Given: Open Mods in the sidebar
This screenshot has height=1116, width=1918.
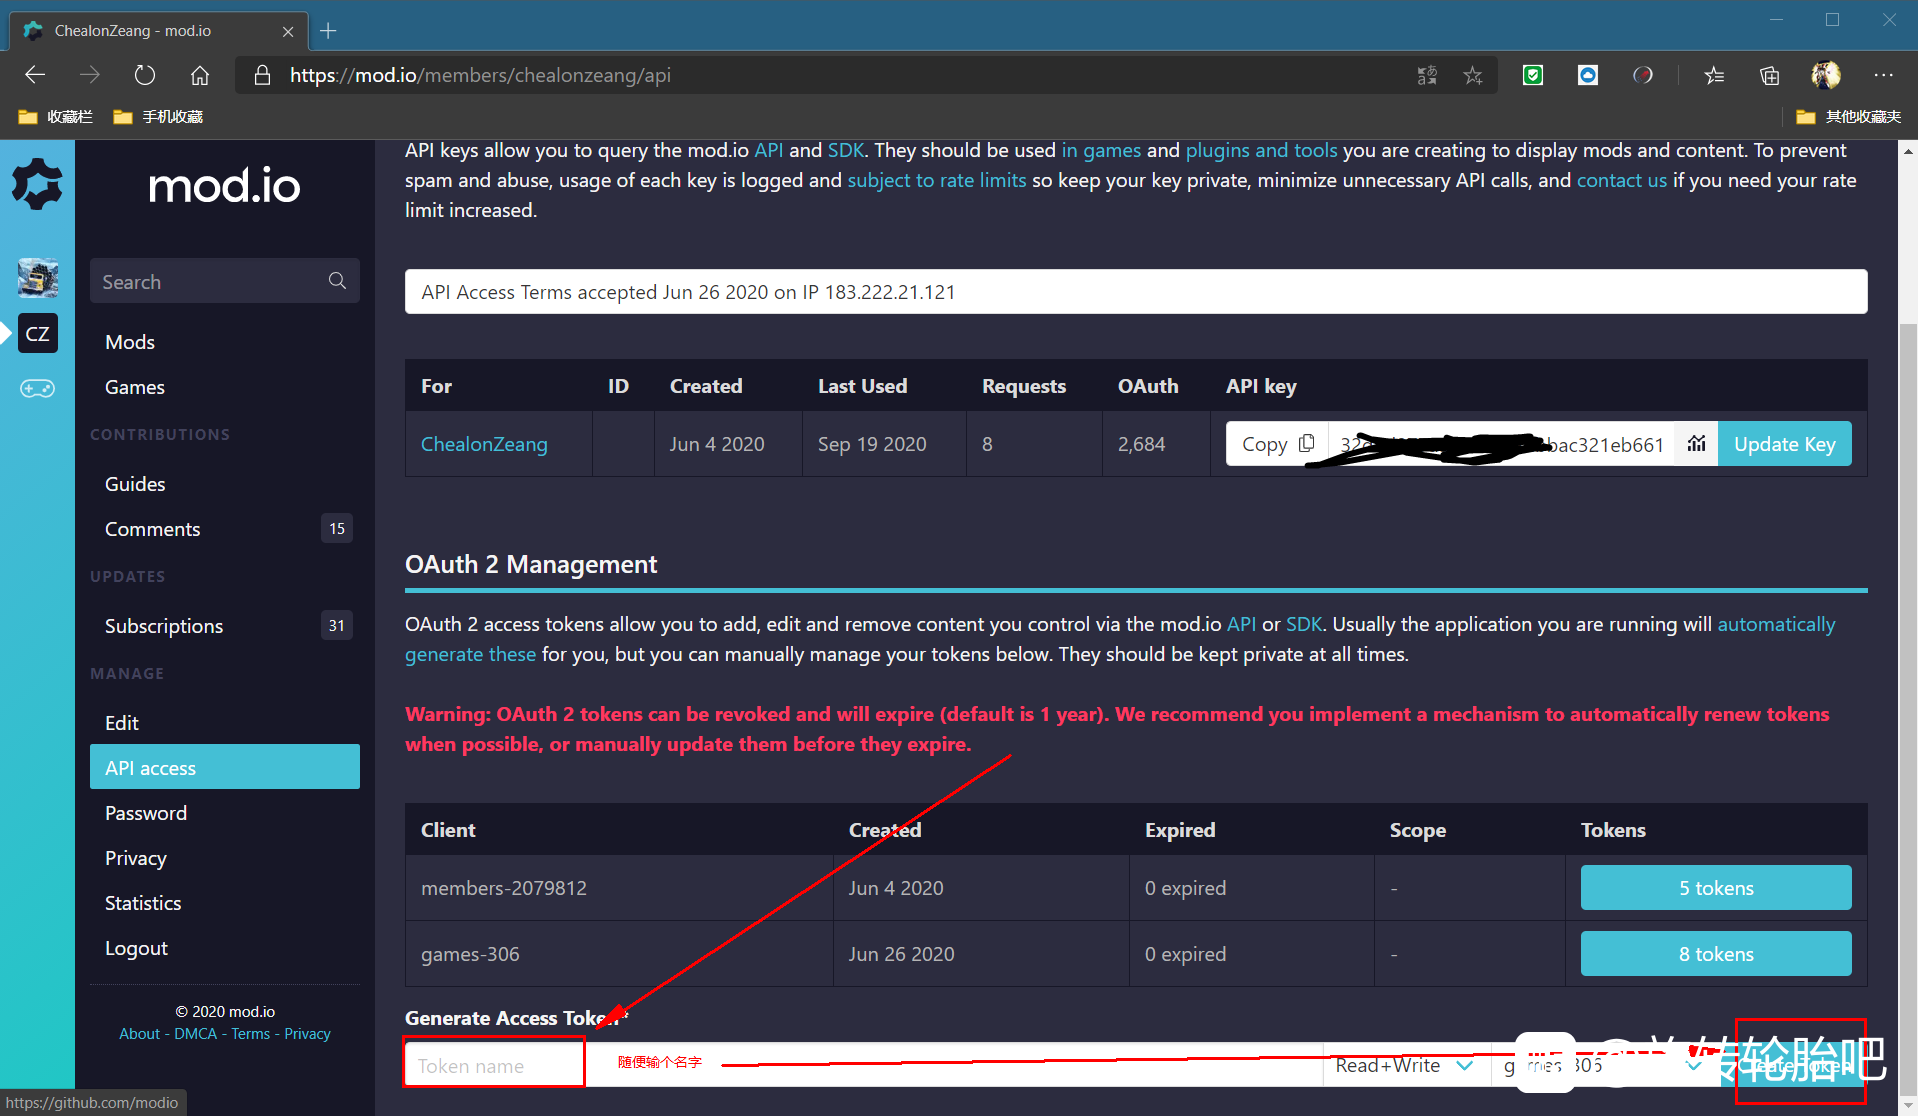Looking at the screenshot, I should coord(130,342).
